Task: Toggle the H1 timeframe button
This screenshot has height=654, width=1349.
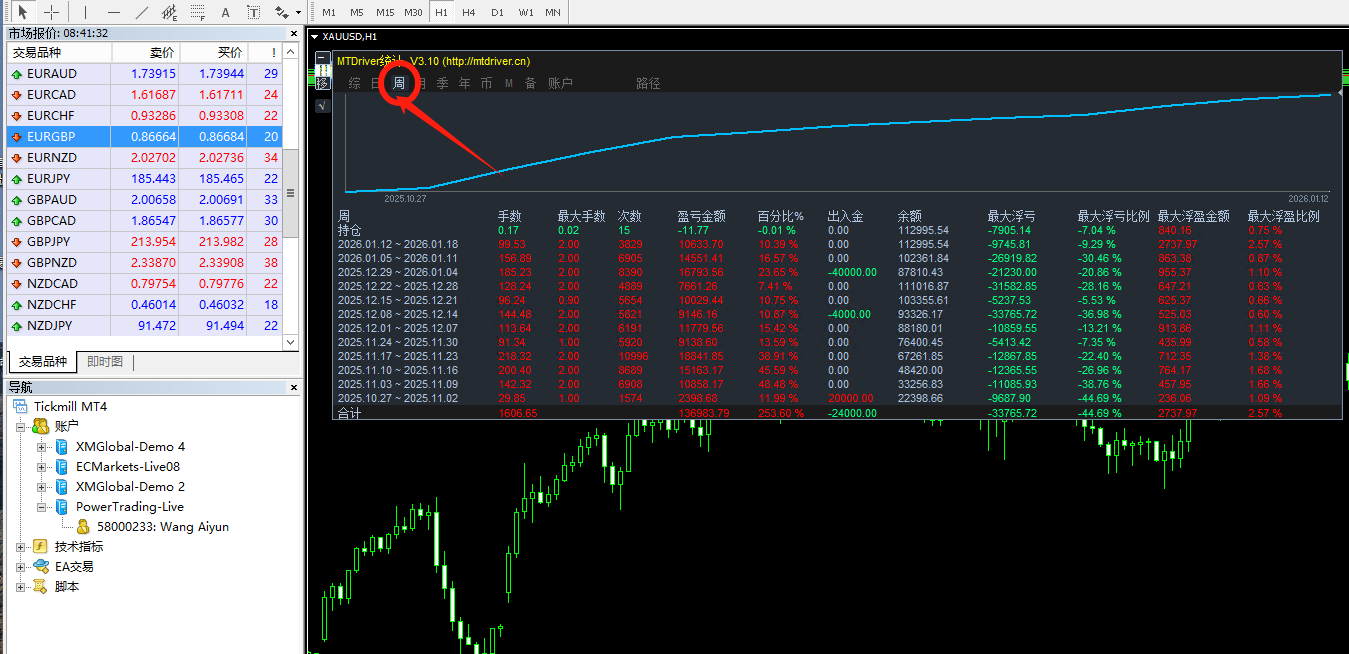Action: [x=441, y=12]
